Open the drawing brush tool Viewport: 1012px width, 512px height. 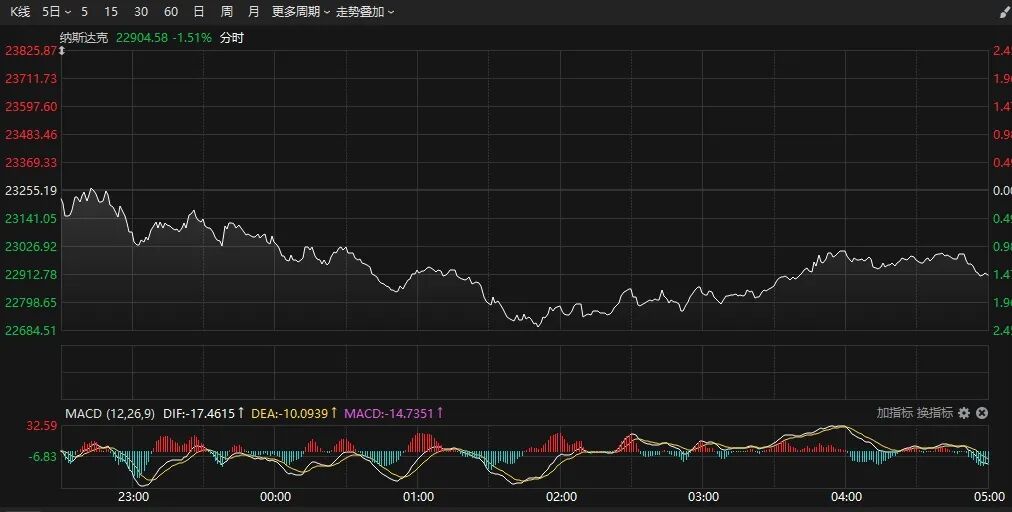[x=1003, y=12]
